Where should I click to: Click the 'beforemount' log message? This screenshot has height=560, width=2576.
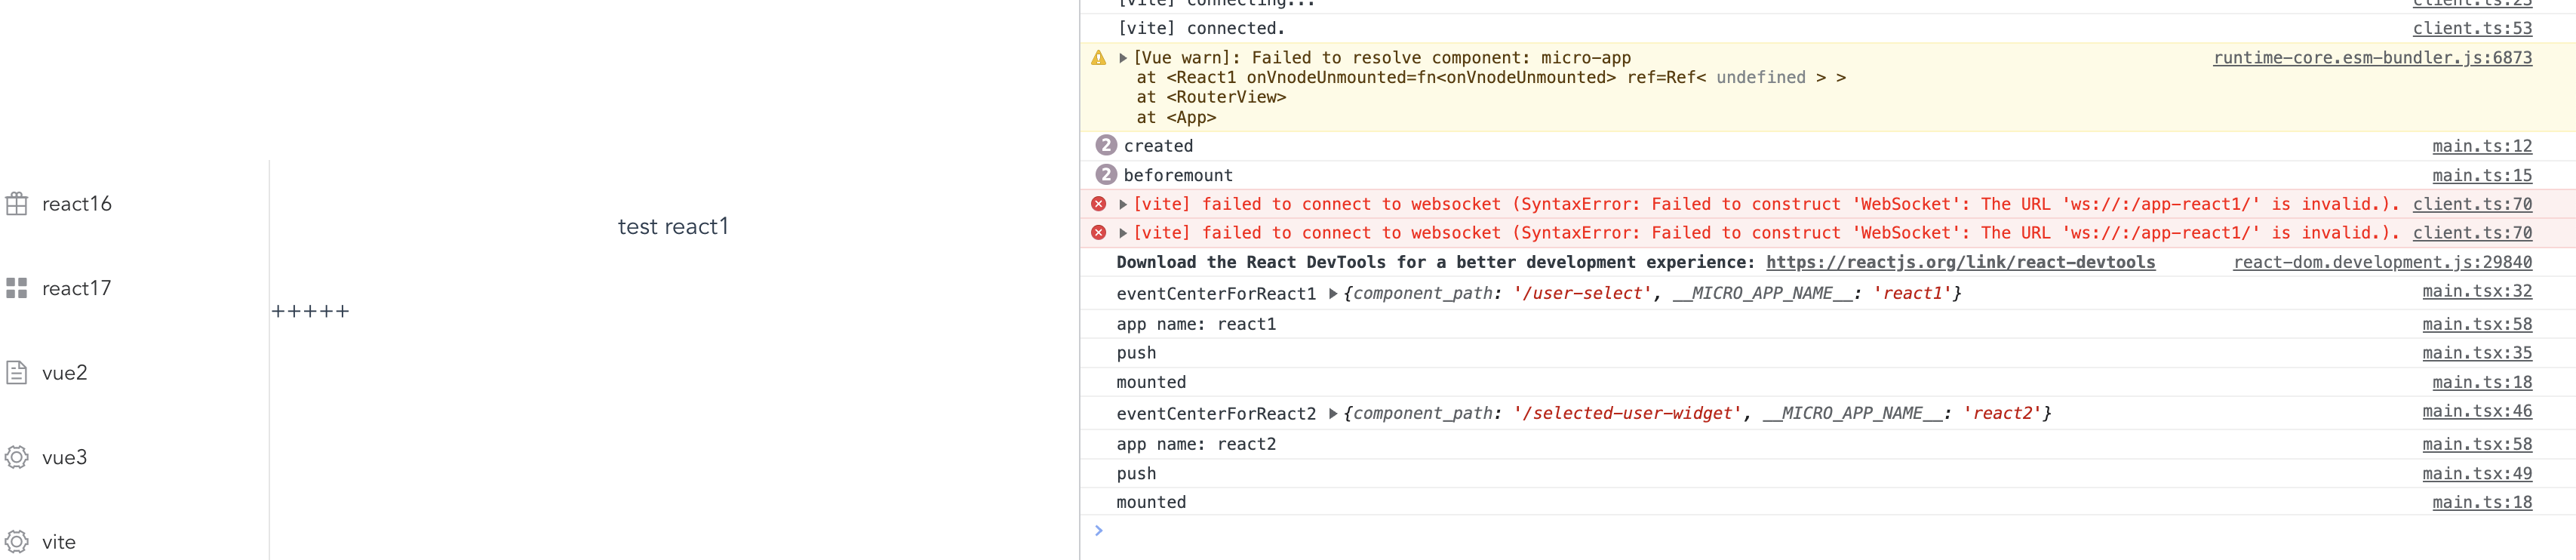(1178, 175)
